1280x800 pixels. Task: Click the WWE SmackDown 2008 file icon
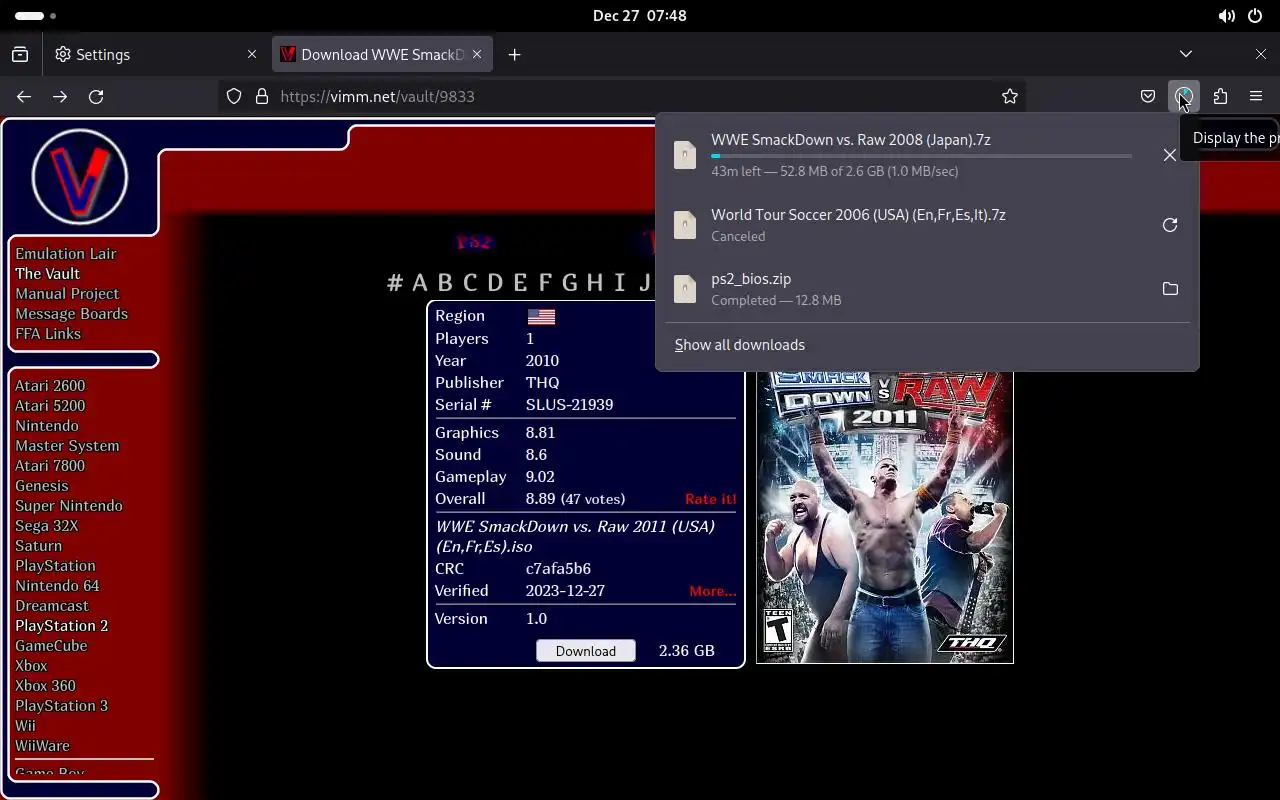685,155
